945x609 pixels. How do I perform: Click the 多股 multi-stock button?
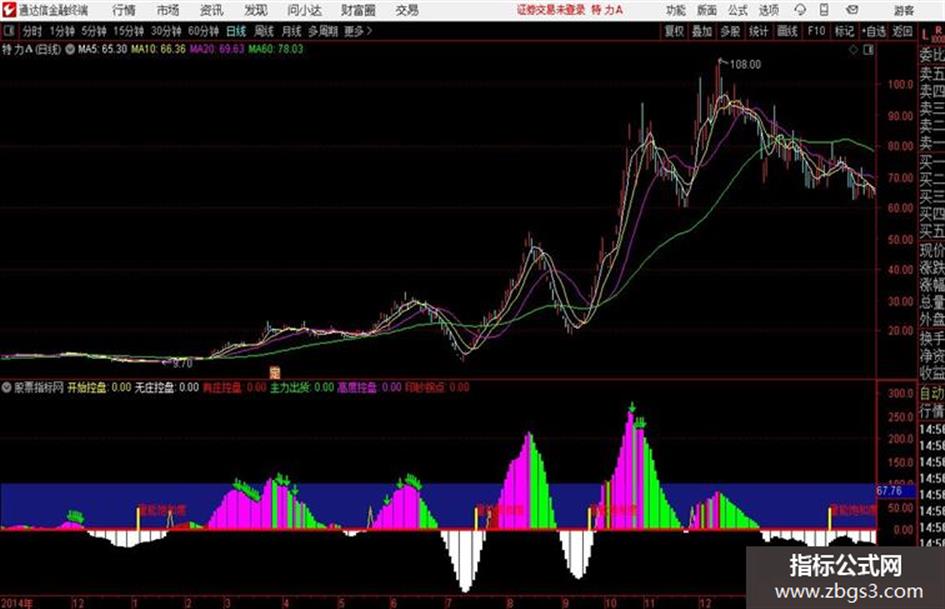pos(730,31)
